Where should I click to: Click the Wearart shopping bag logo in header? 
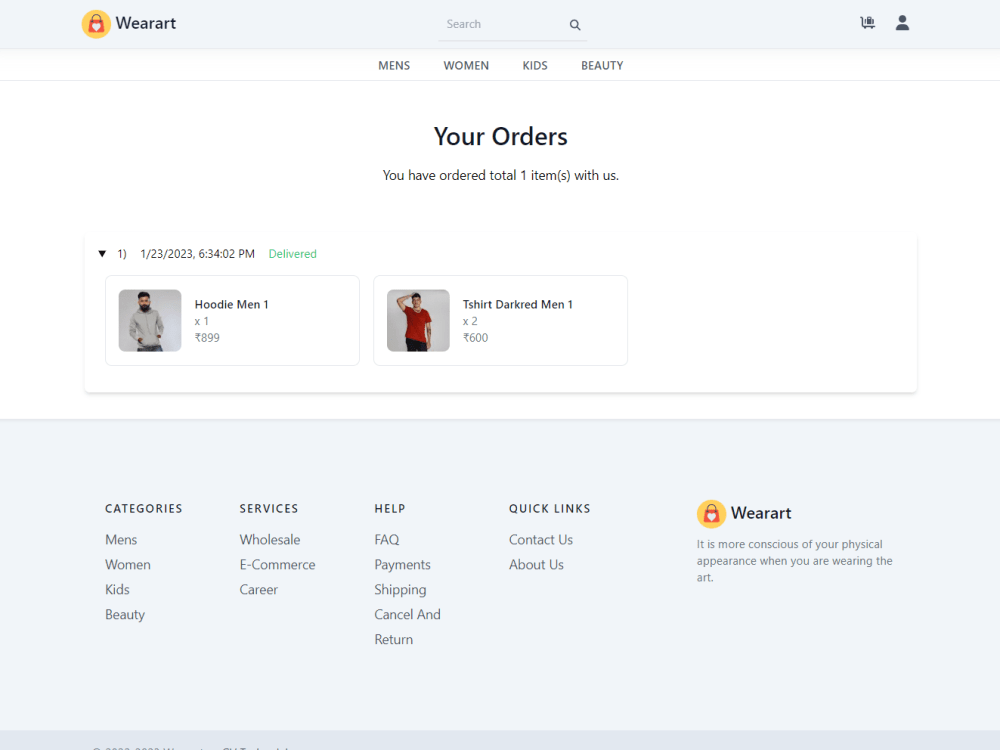pos(96,24)
